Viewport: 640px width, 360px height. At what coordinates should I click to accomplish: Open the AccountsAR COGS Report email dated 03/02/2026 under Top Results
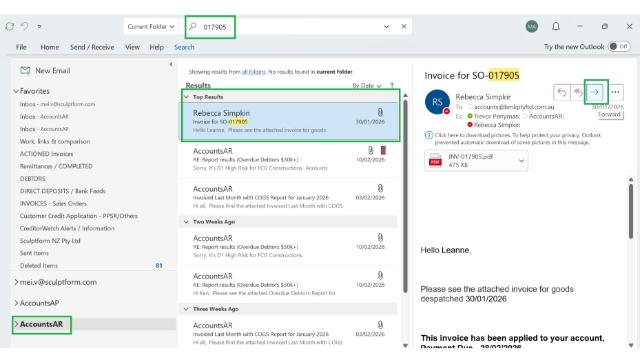[x=288, y=197]
